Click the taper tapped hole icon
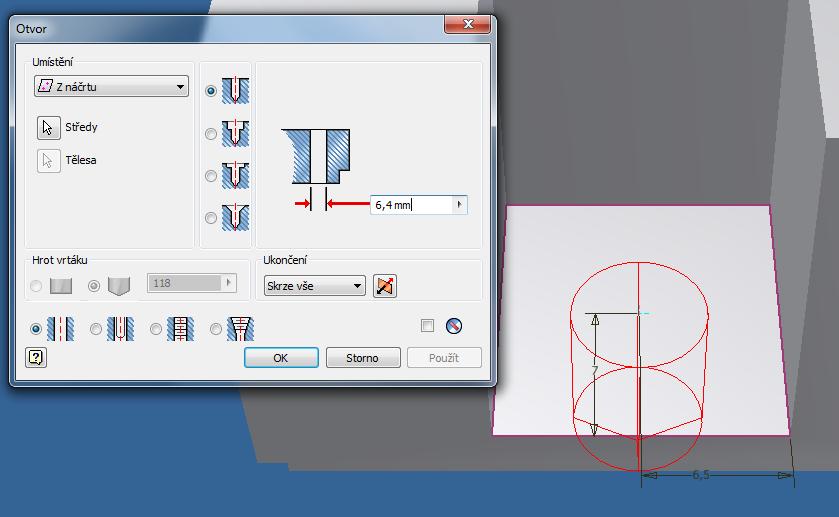This screenshot has height=517, width=839. click(x=240, y=329)
